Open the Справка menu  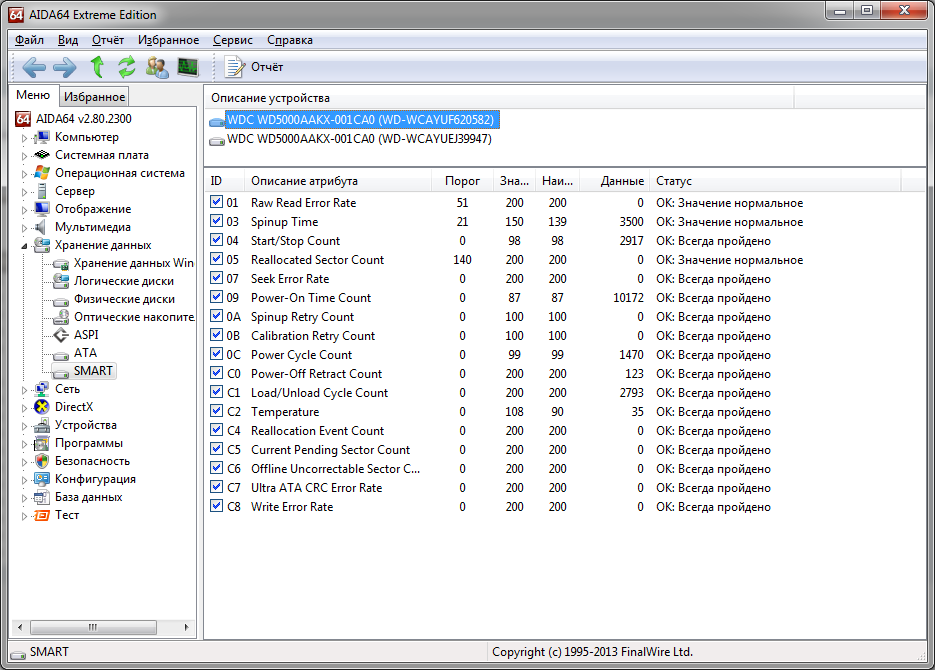pyautogui.click(x=290, y=40)
